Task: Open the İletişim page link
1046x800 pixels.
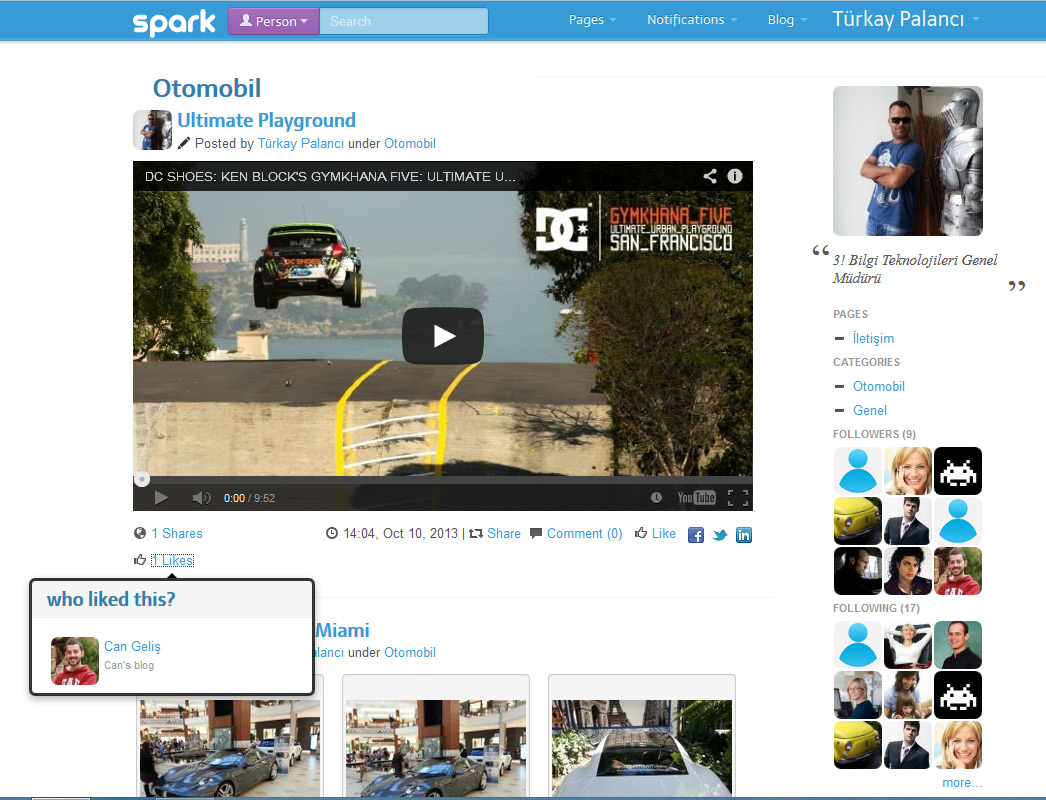Action: (873, 338)
